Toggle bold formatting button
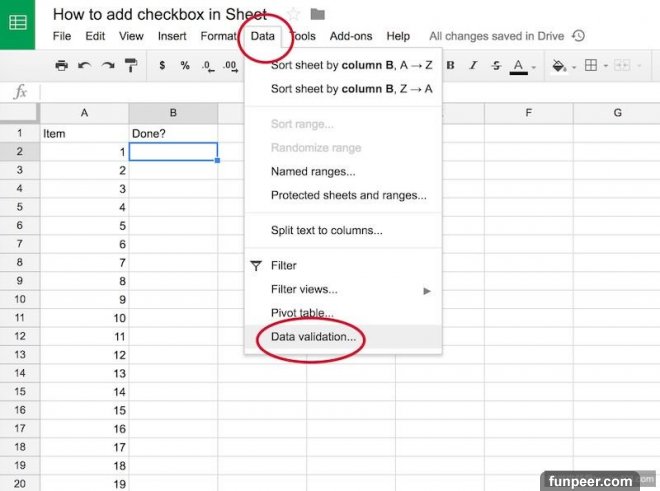Screen dimensions: 660x491 [x=450, y=66]
